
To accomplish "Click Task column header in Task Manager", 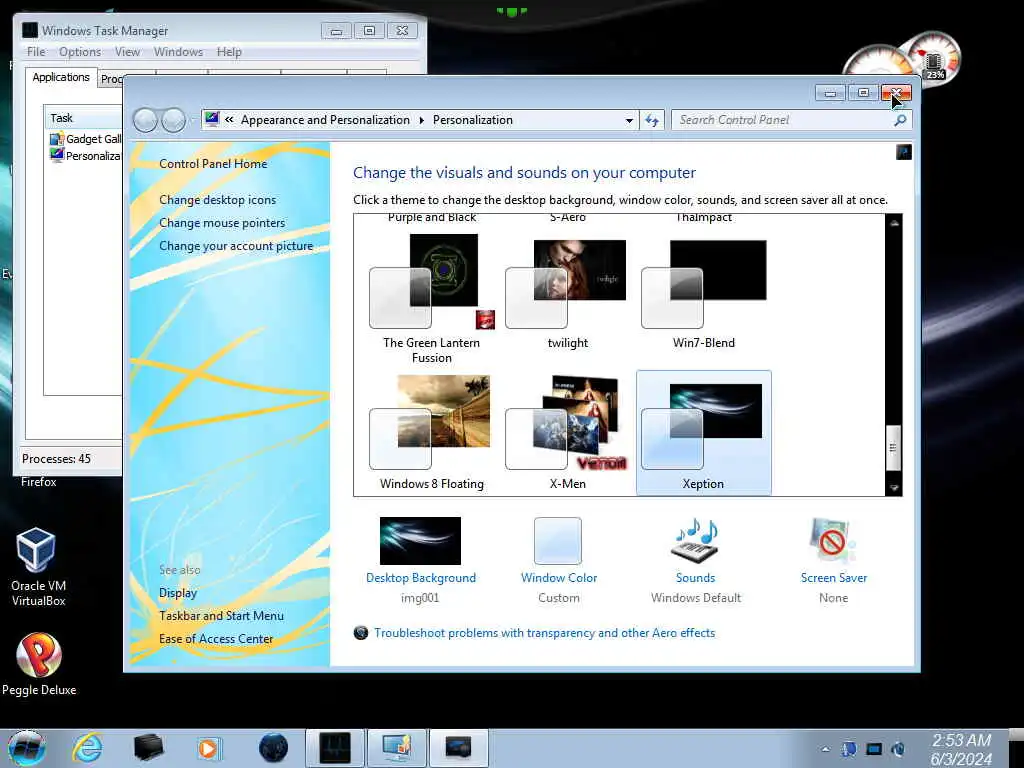I will pyautogui.click(x=83, y=118).
